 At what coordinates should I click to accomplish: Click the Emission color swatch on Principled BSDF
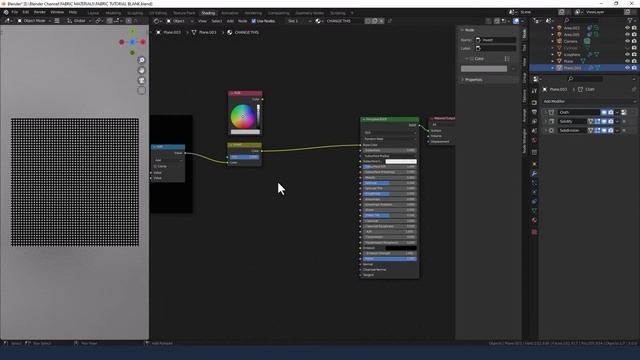401,248
